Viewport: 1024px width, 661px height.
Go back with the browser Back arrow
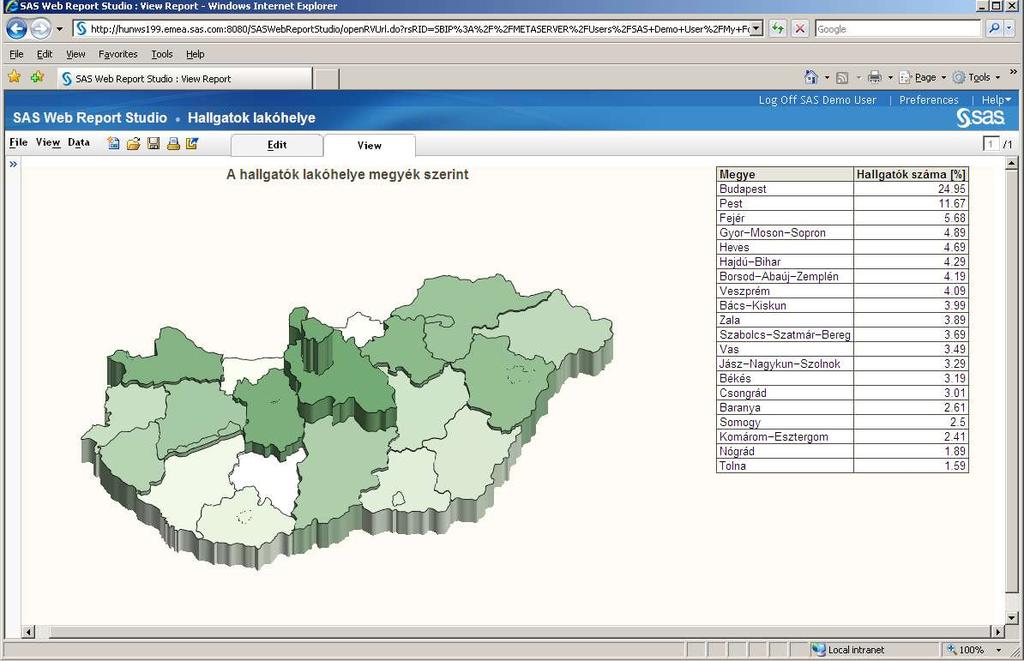click(17, 29)
